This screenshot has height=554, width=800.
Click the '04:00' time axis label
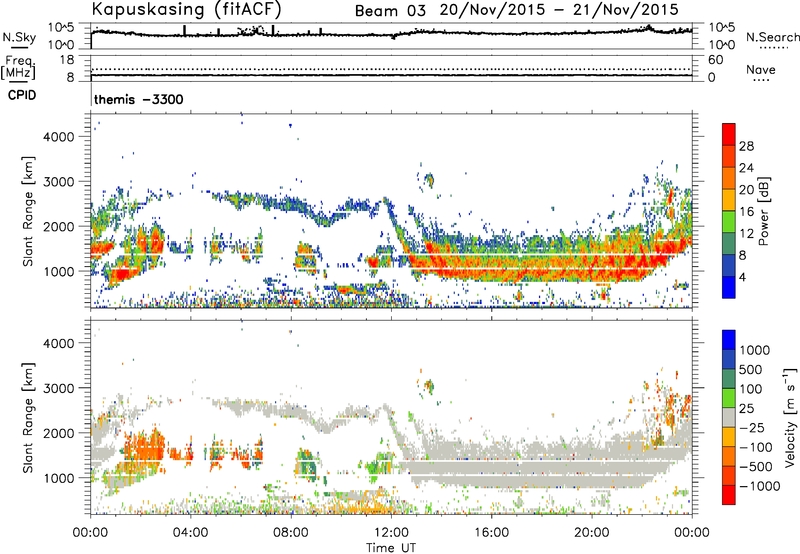click(191, 533)
